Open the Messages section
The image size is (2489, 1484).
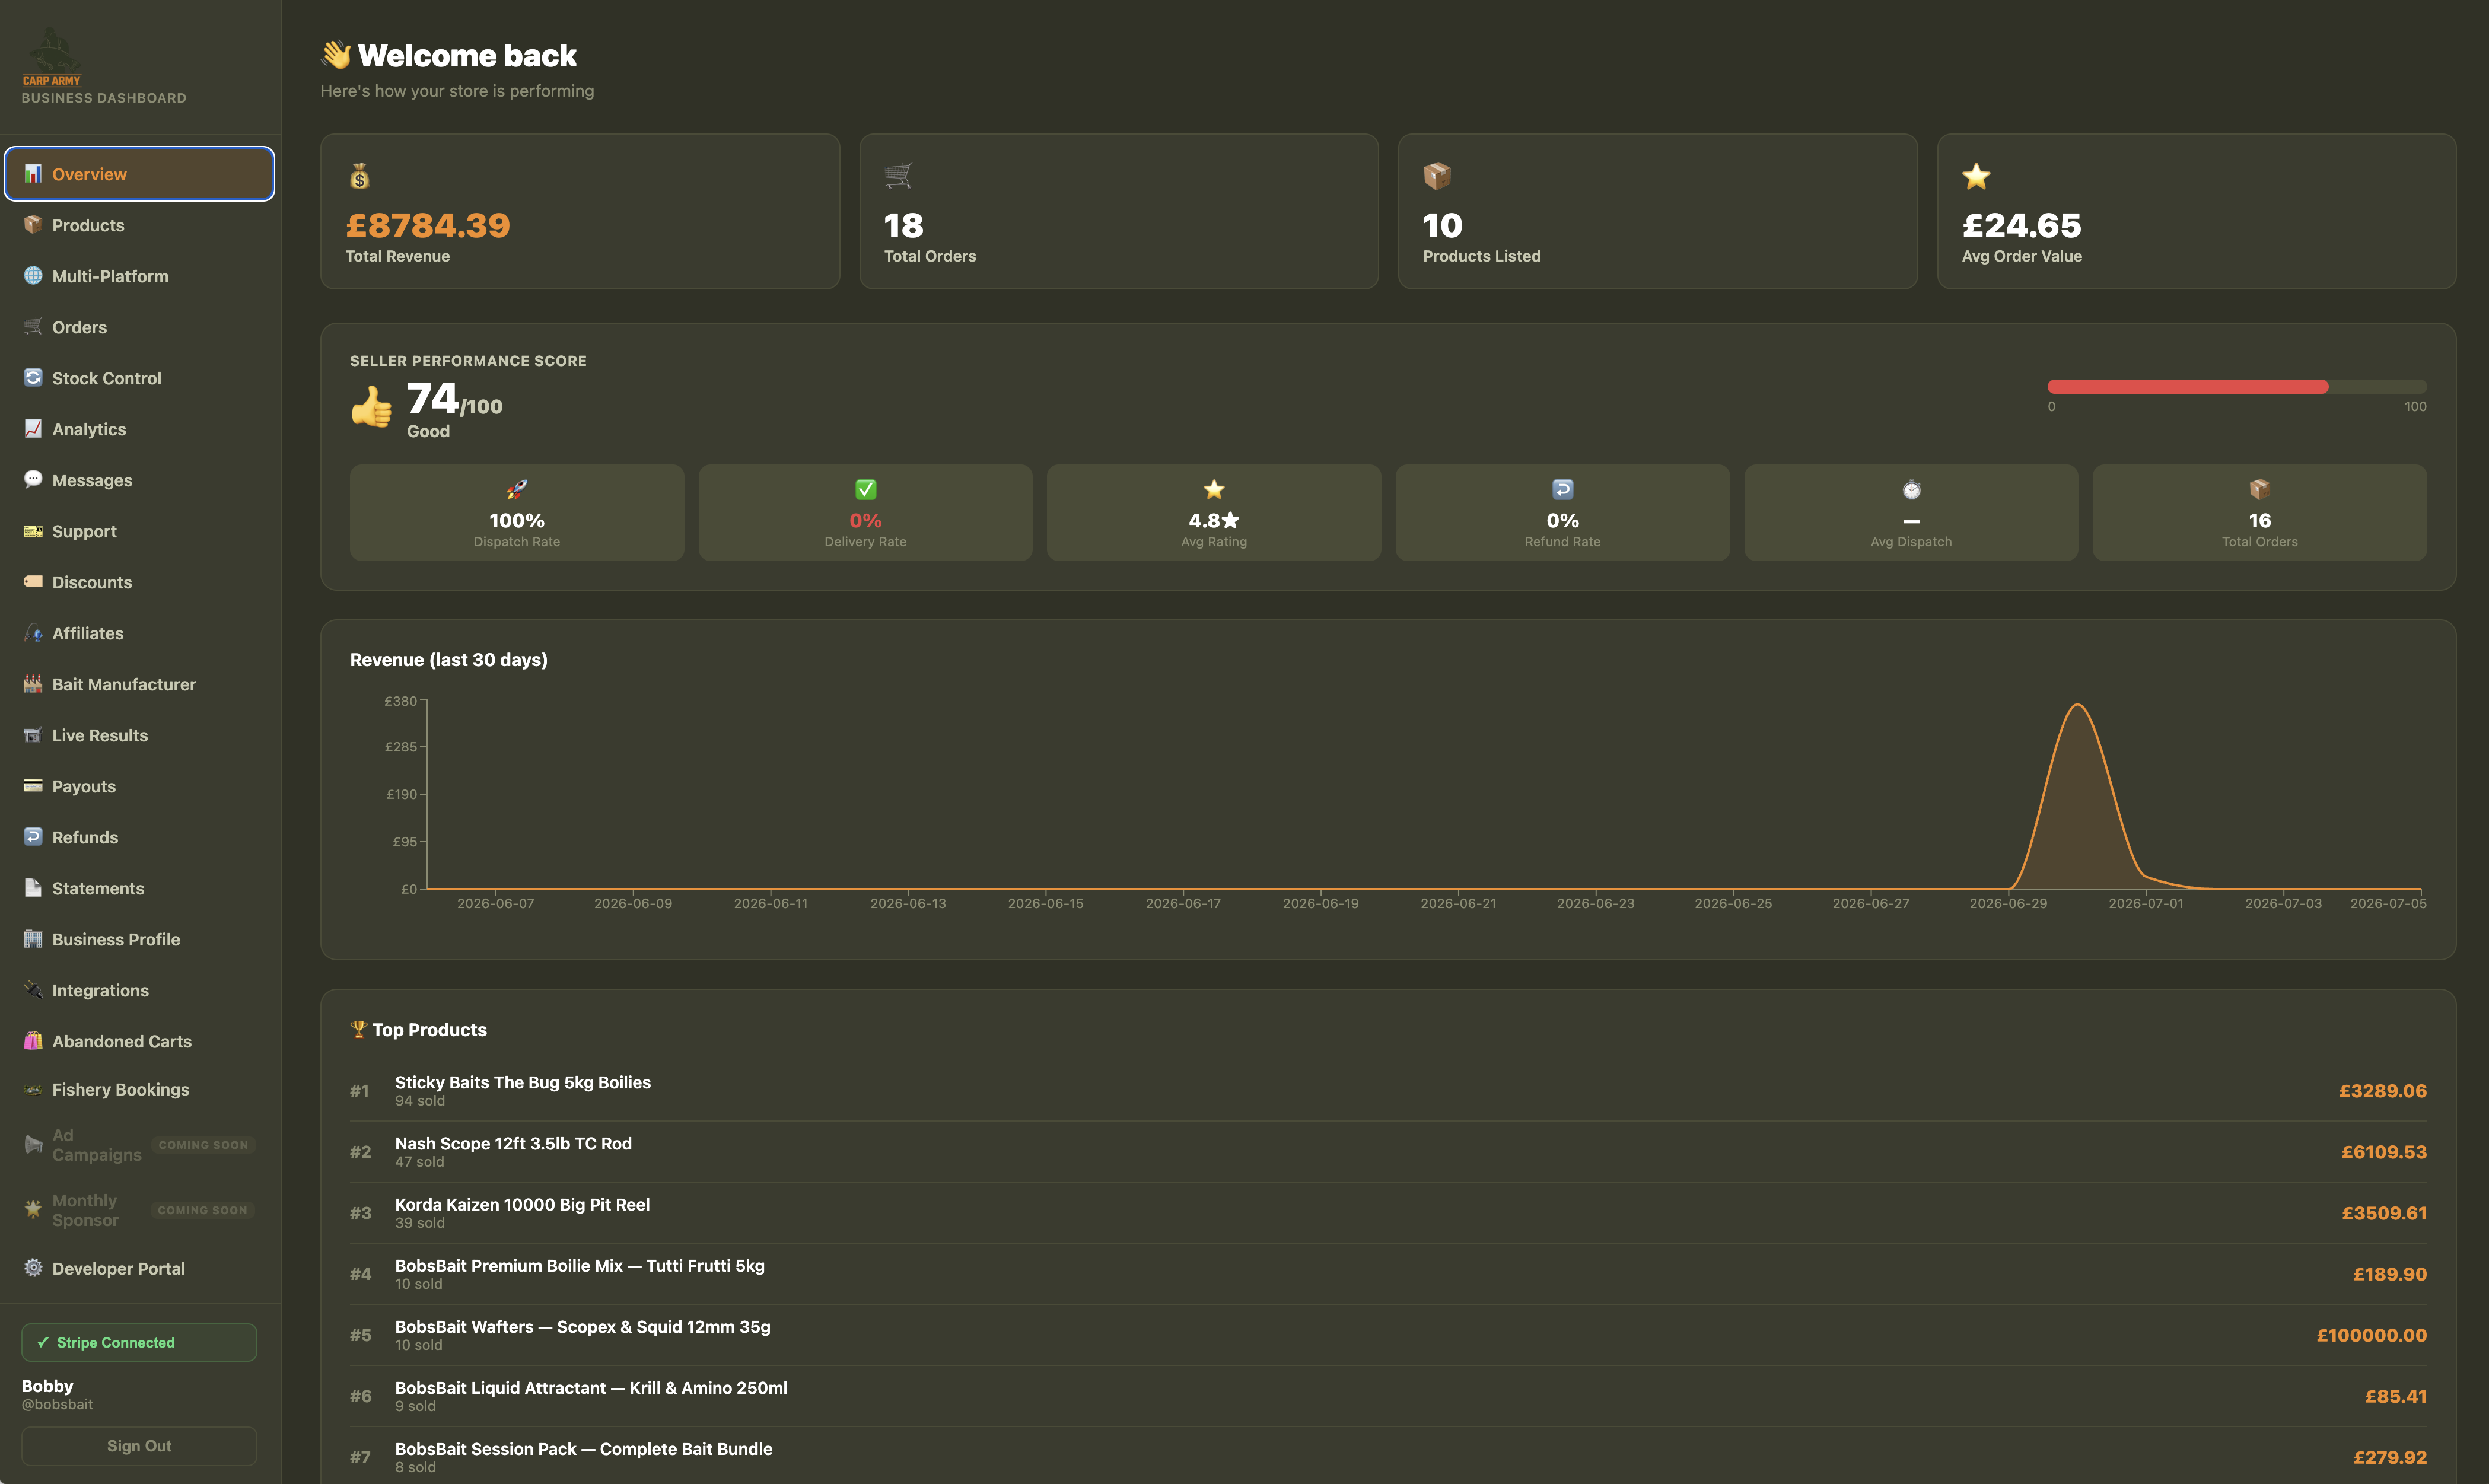139,480
